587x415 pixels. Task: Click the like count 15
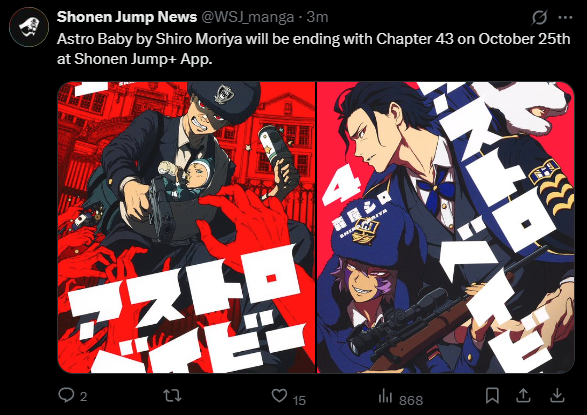click(x=299, y=401)
